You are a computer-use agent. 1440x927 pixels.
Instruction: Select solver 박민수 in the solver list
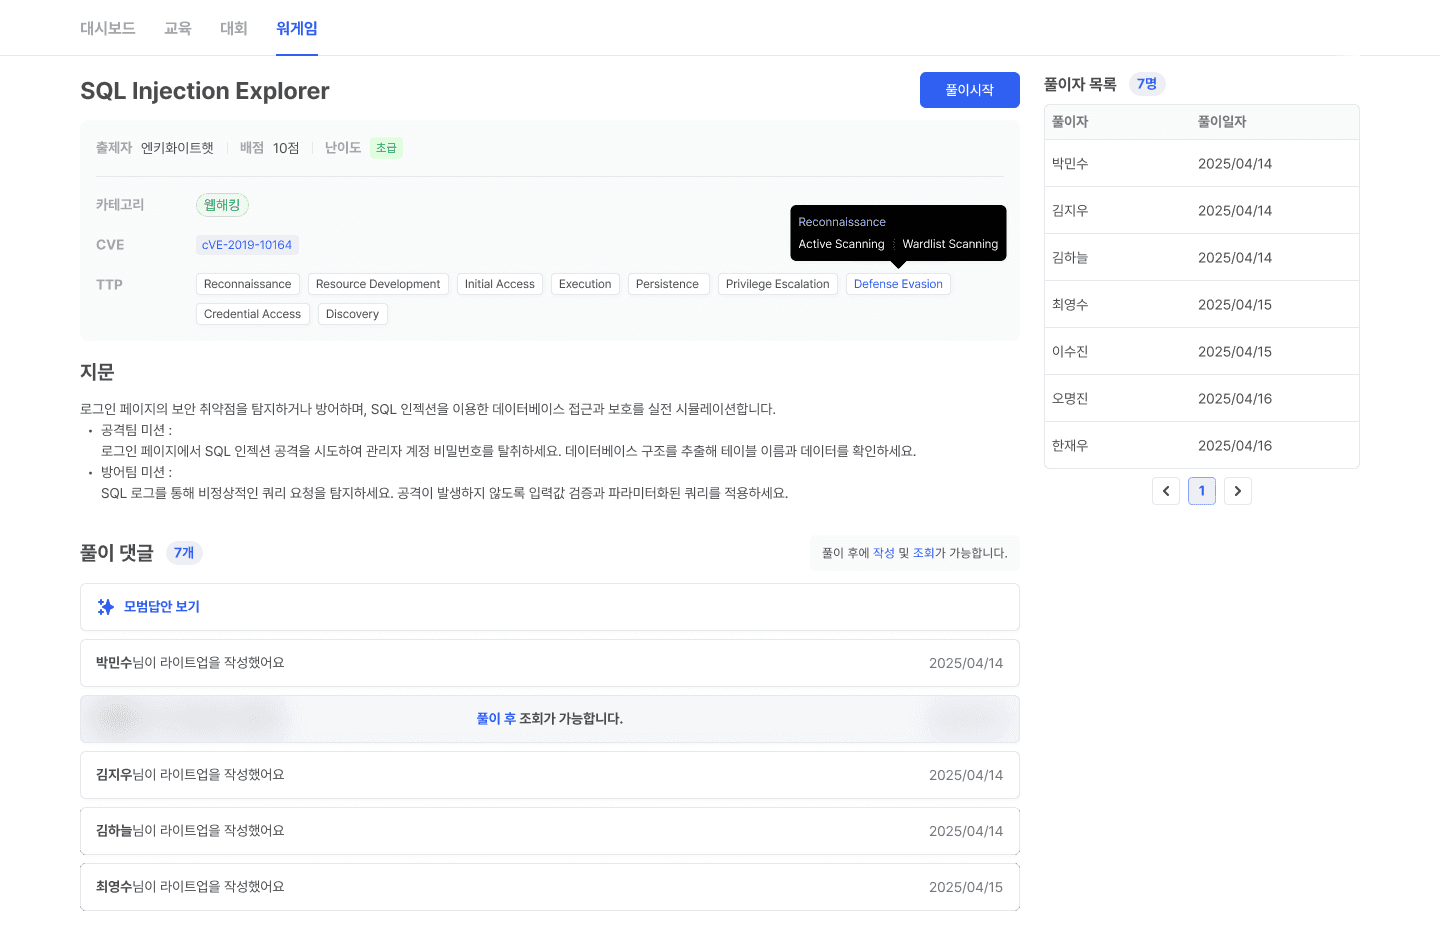1070,164
